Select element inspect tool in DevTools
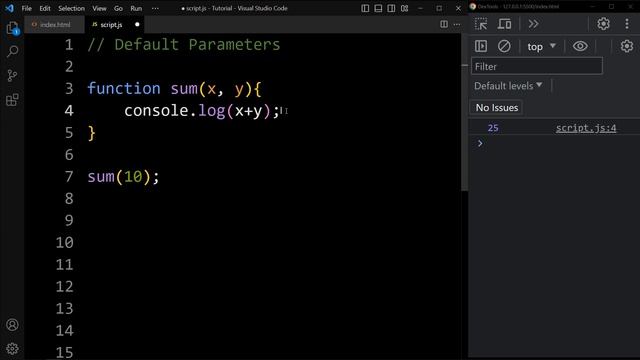The height and width of the screenshot is (360, 640). [x=481, y=24]
